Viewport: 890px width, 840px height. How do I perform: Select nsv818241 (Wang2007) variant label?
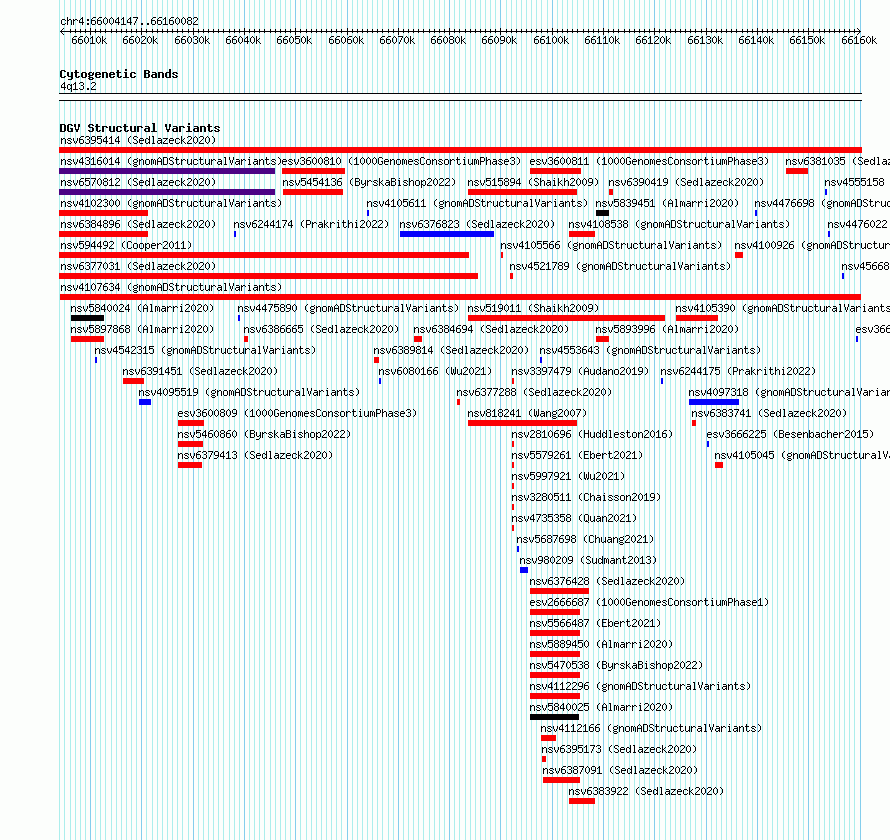click(x=527, y=413)
